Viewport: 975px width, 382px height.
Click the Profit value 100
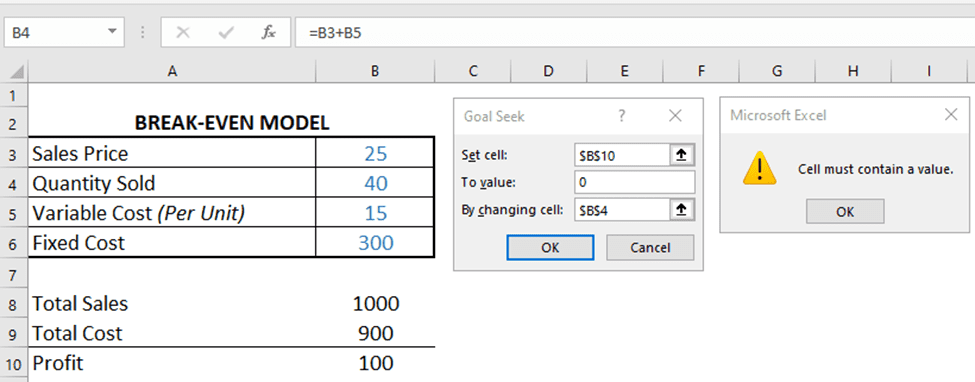[376, 363]
